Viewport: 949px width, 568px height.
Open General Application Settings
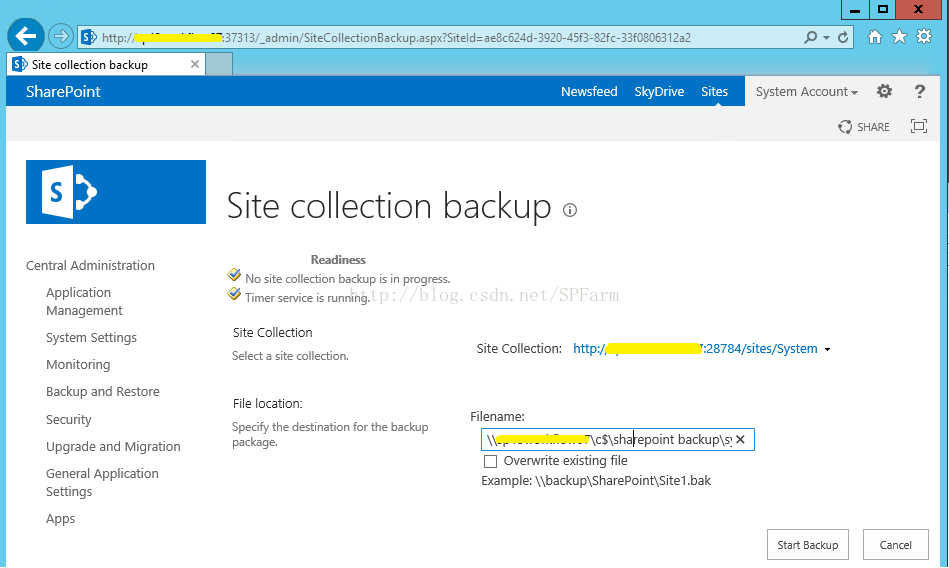click(x=102, y=483)
